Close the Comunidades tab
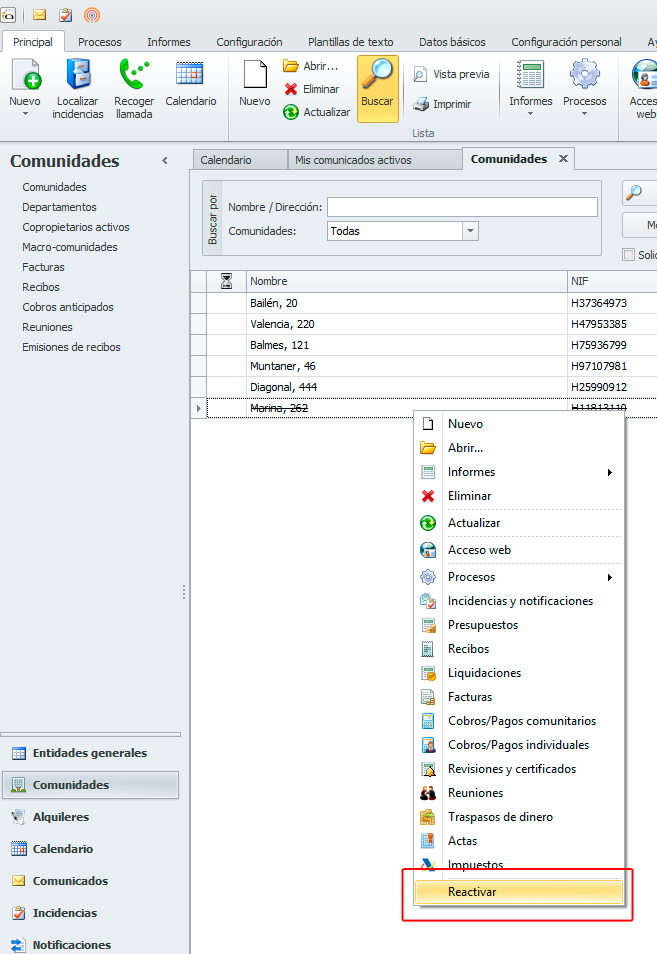The image size is (657, 954). (563, 159)
